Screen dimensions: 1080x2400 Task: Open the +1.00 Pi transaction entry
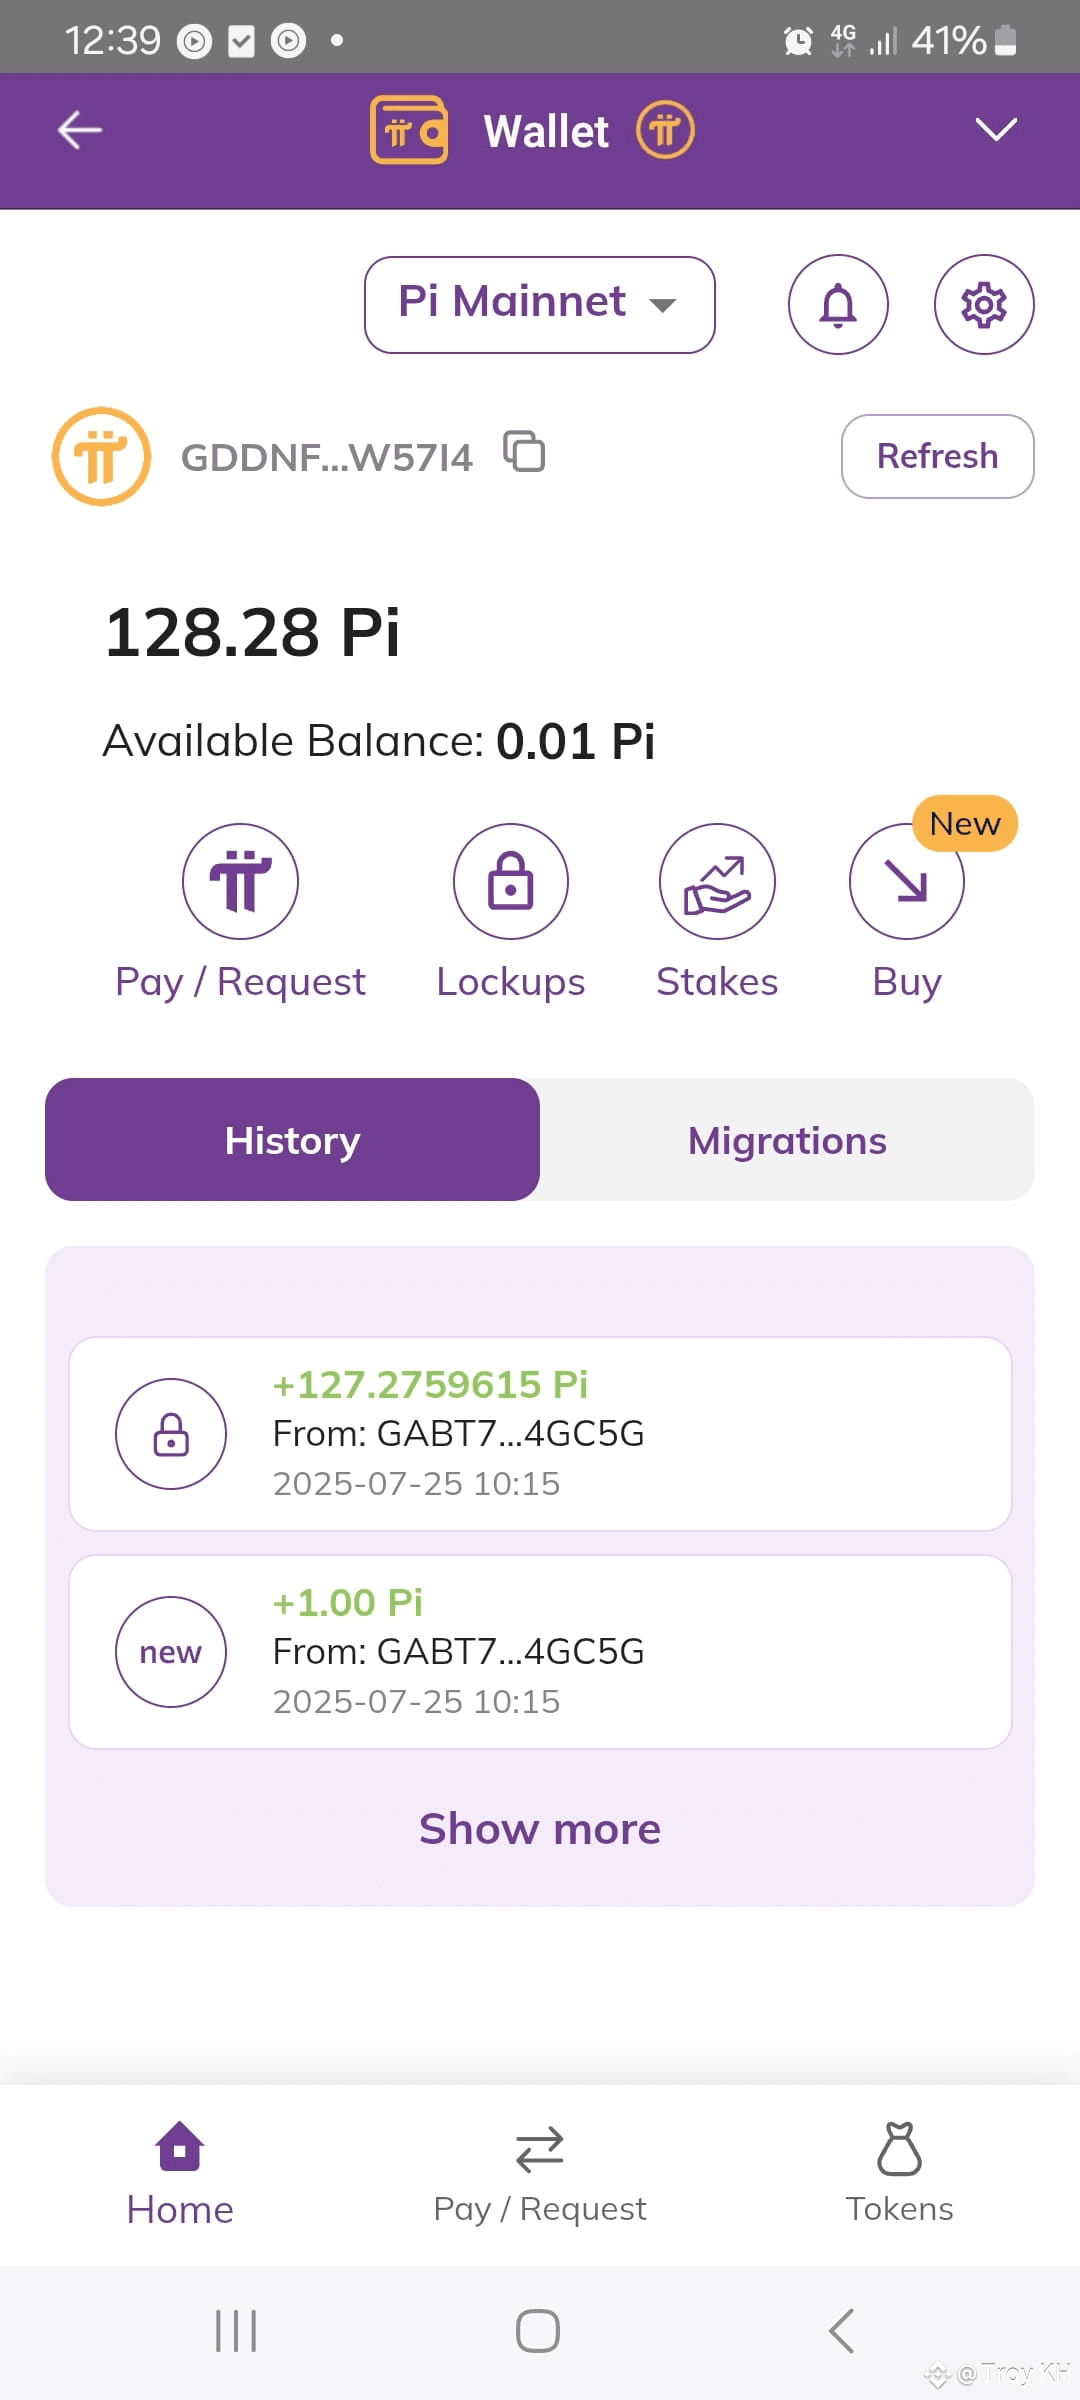click(x=540, y=1652)
